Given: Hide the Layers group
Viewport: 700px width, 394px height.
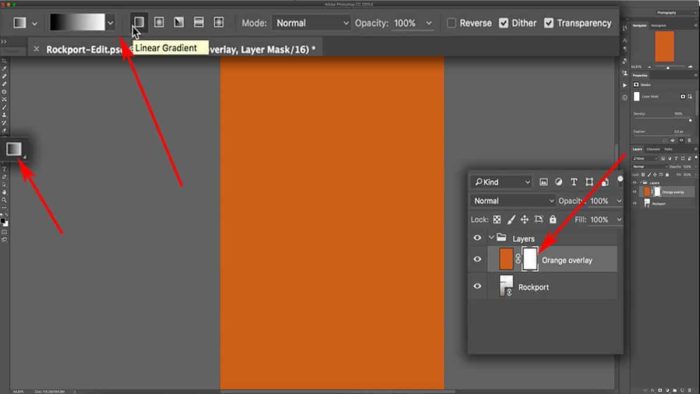Looking at the screenshot, I should 477,238.
